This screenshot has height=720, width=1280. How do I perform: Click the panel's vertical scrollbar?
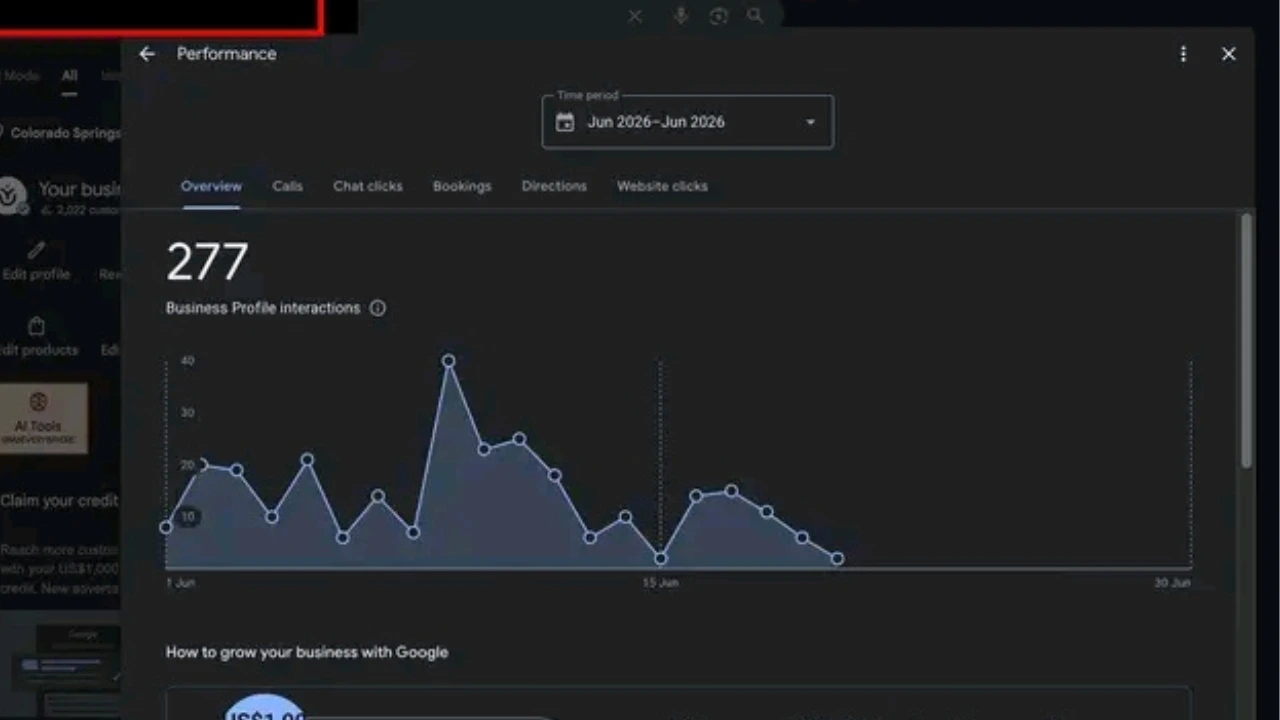pos(1246,340)
